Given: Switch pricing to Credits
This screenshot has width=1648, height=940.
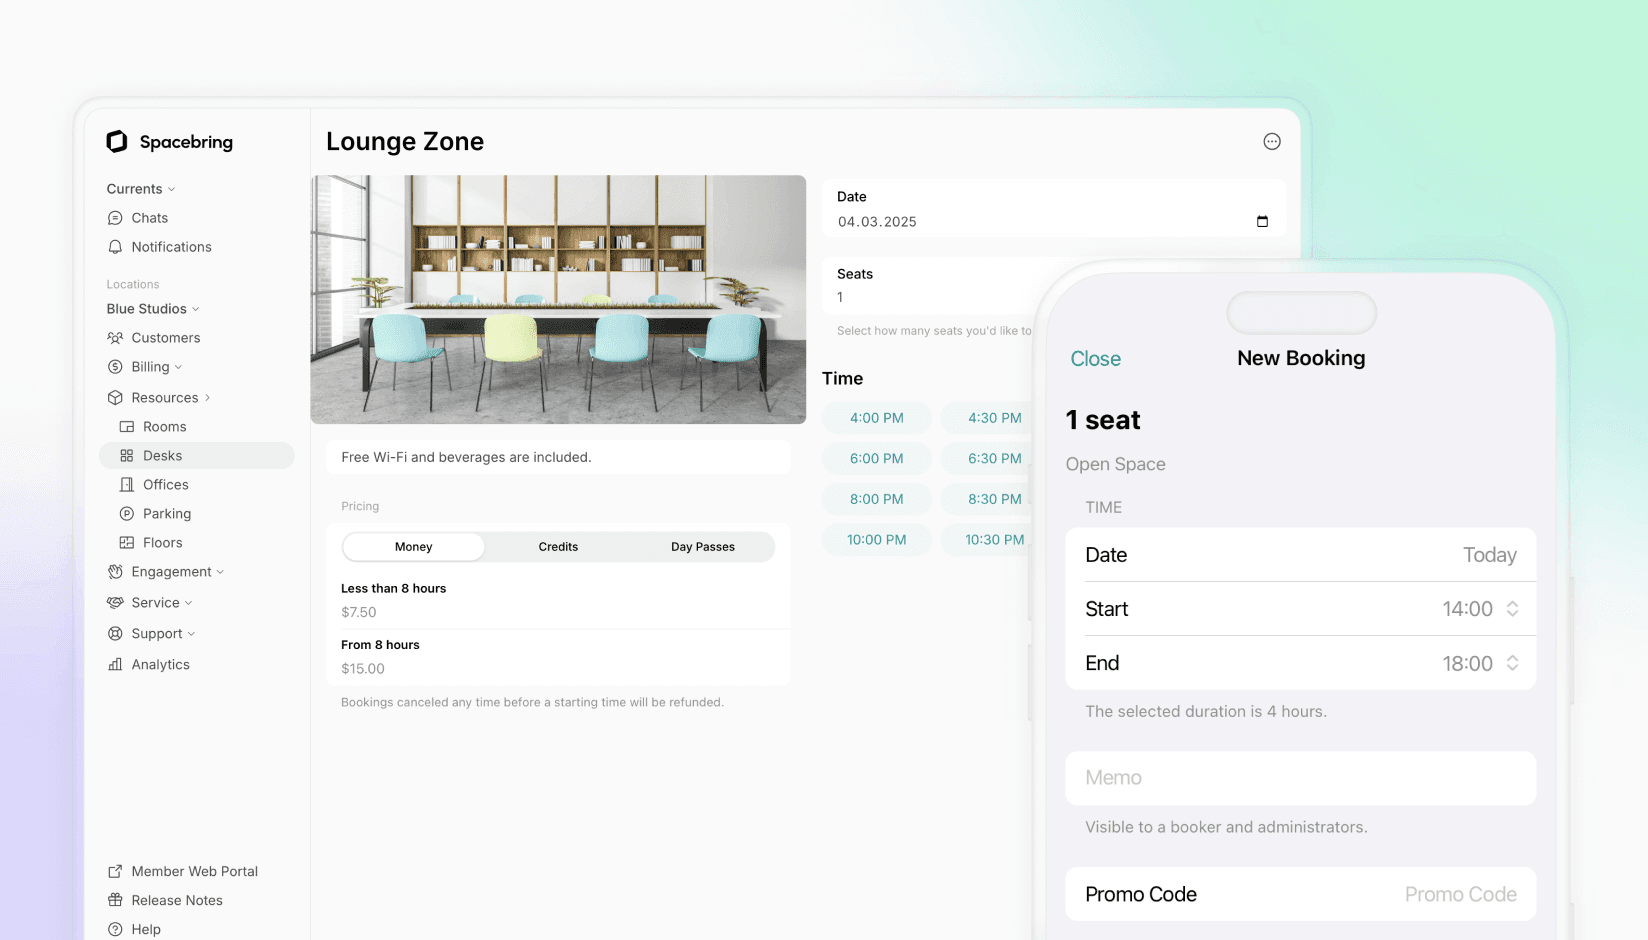Looking at the screenshot, I should 558,546.
